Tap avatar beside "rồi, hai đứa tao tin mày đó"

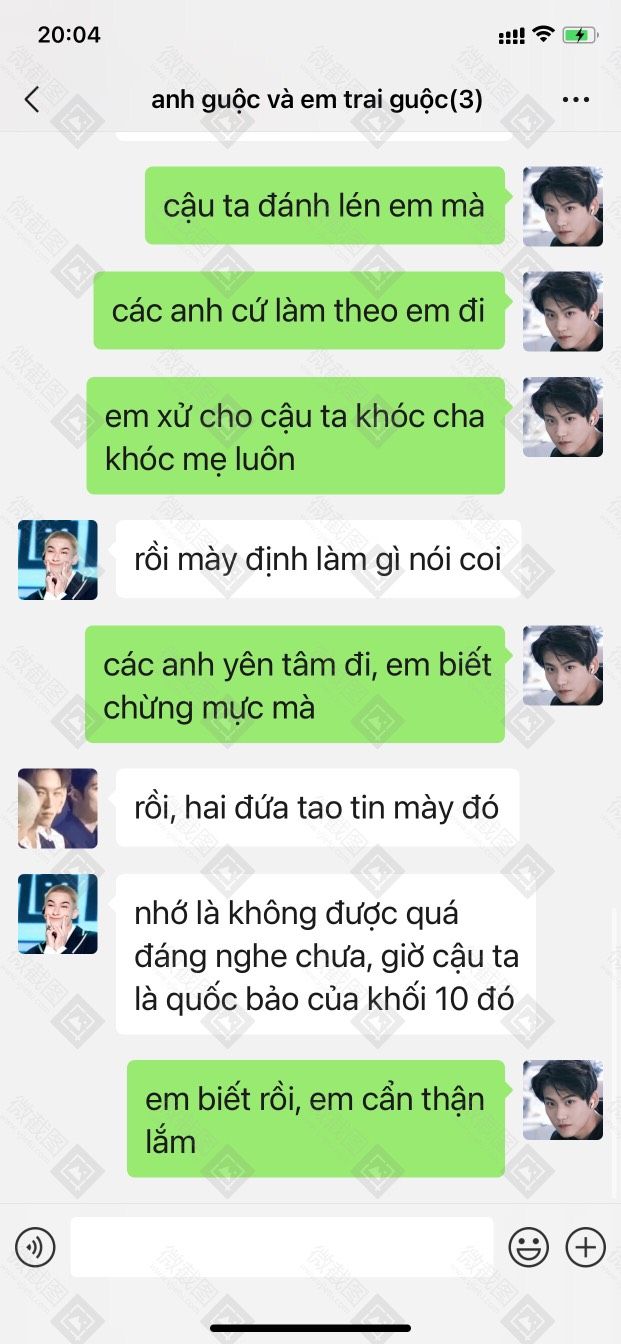click(x=58, y=808)
